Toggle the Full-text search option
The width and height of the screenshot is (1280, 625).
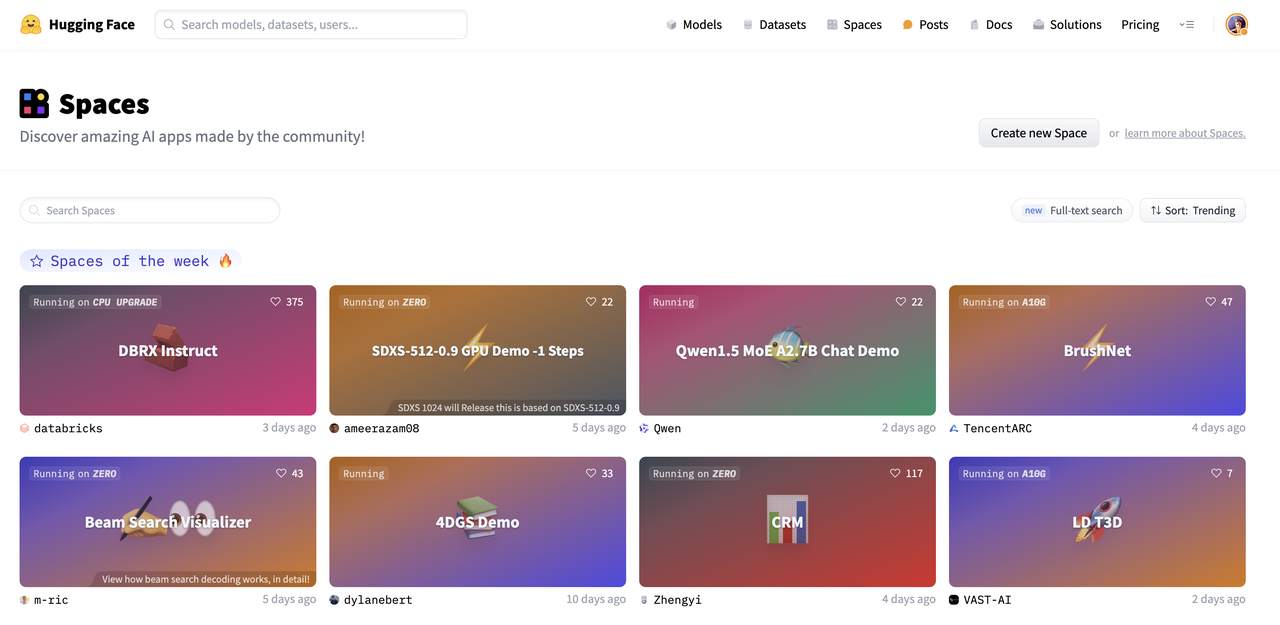[x=1072, y=210]
